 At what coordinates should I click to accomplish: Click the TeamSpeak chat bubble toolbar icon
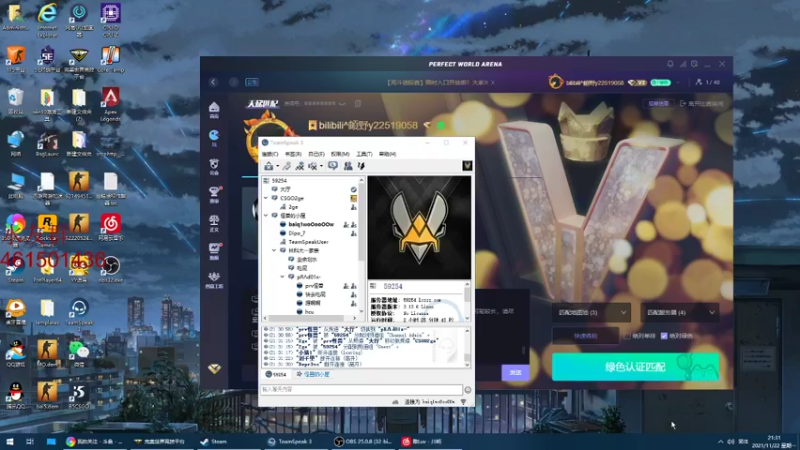tap(333, 166)
